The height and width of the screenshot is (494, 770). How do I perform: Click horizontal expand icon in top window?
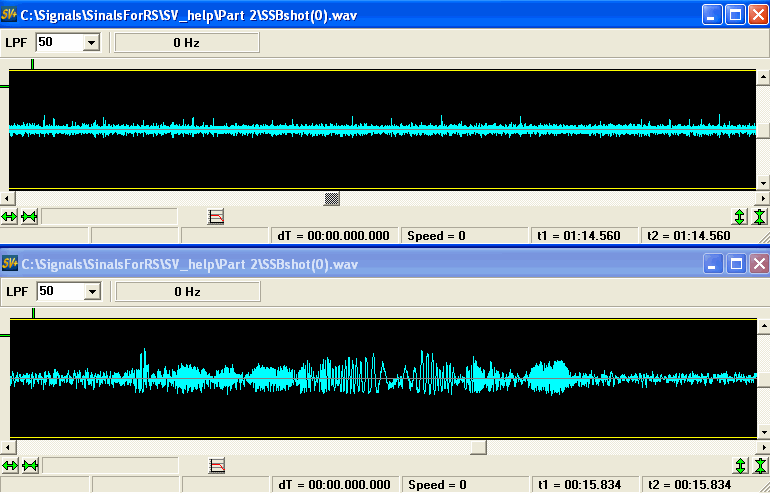pos(10,216)
